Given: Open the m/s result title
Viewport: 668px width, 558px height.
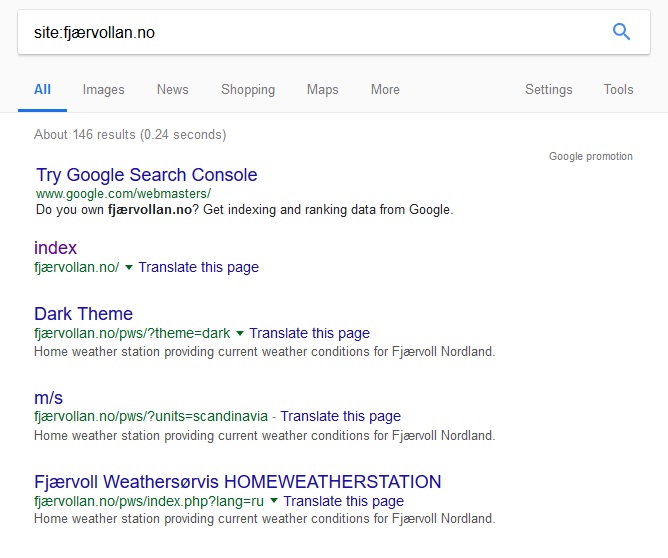Looking at the screenshot, I should coord(49,398).
